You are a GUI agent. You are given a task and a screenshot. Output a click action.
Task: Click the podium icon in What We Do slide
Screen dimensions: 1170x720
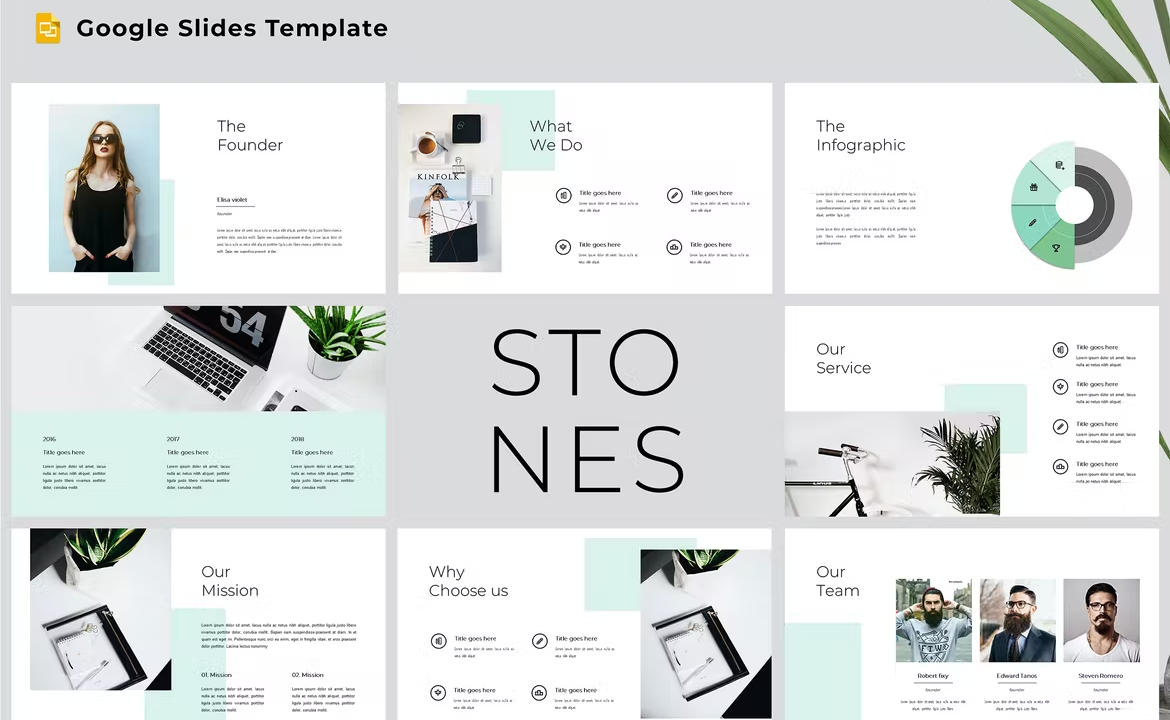(x=675, y=247)
